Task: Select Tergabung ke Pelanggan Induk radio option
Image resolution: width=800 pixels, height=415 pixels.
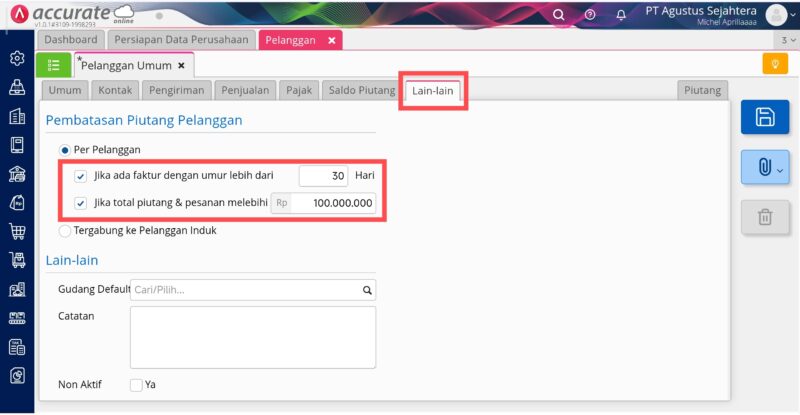Action: [66, 230]
